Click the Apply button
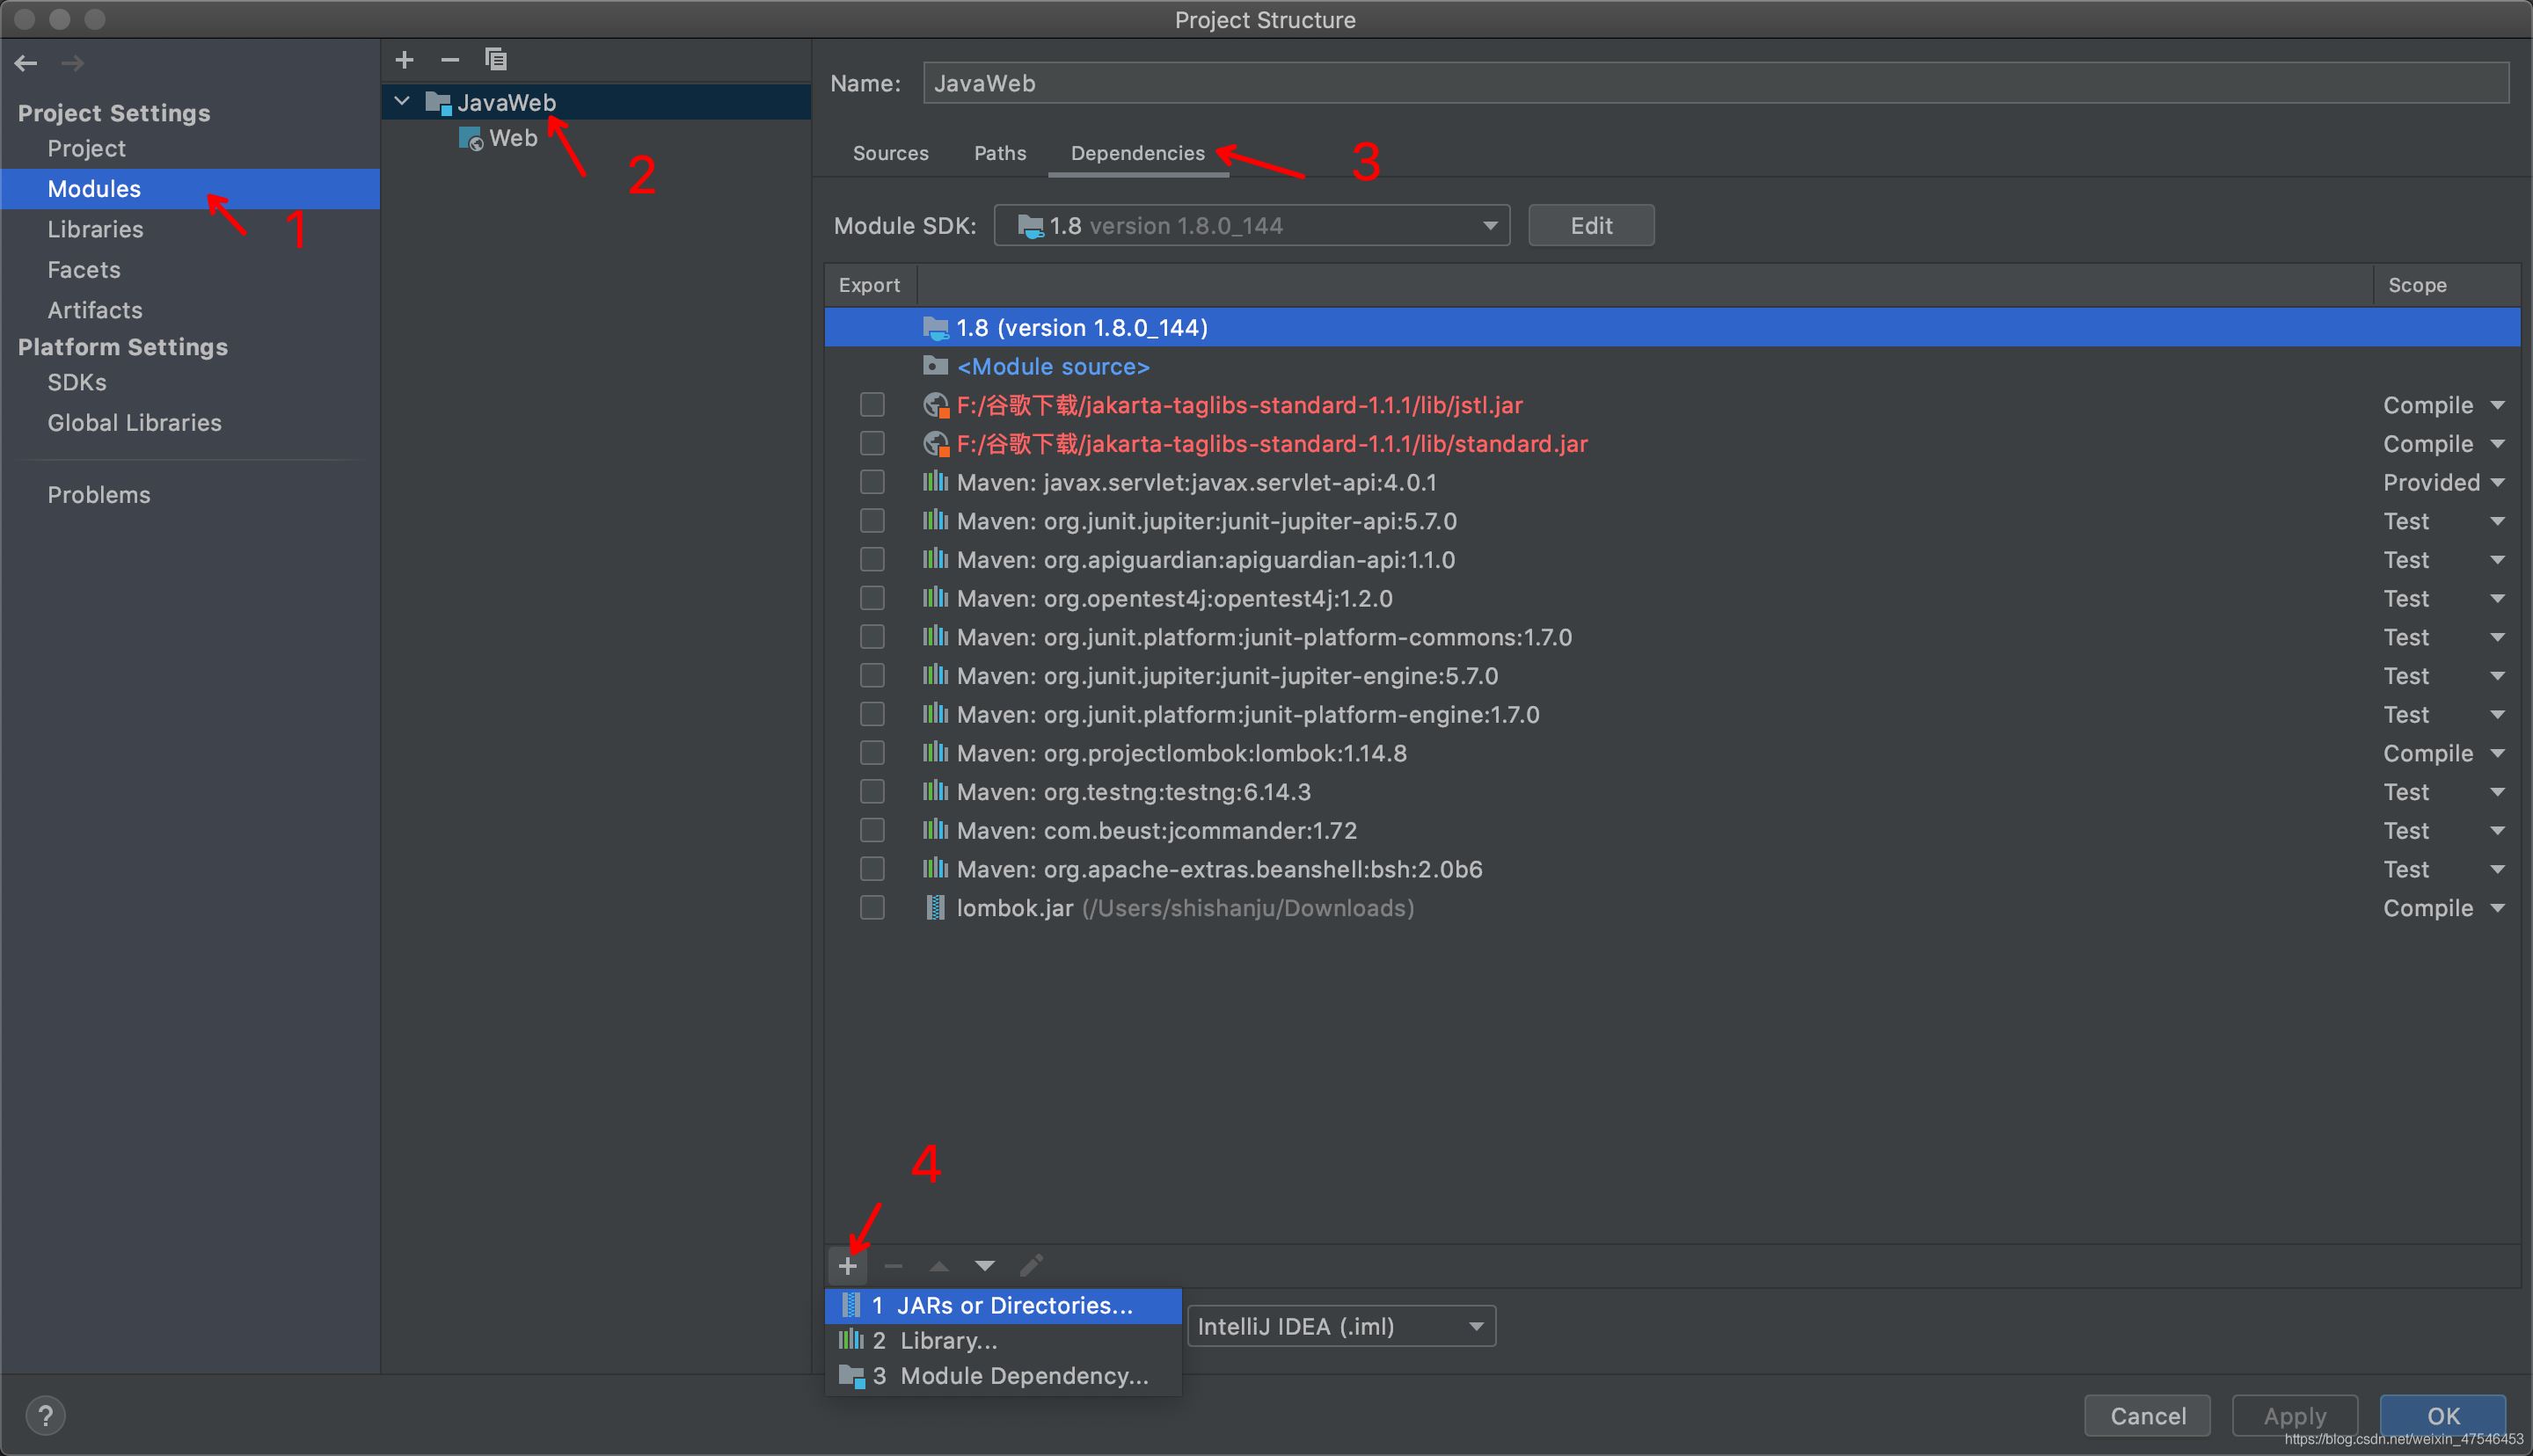The height and width of the screenshot is (1456, 2533). coord(2294,1415)
